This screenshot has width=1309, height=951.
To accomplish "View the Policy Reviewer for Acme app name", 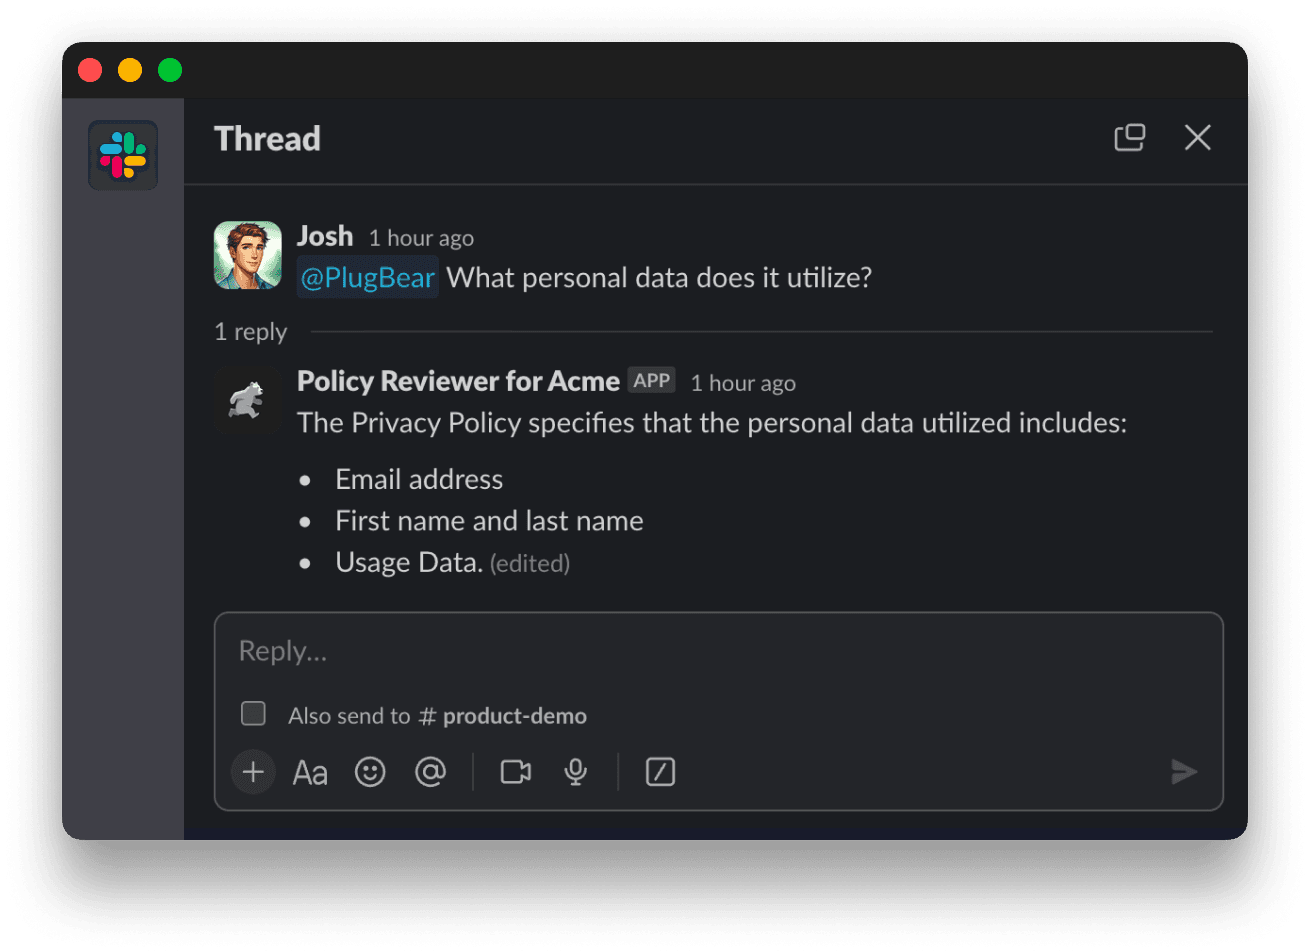I will 458,381.
